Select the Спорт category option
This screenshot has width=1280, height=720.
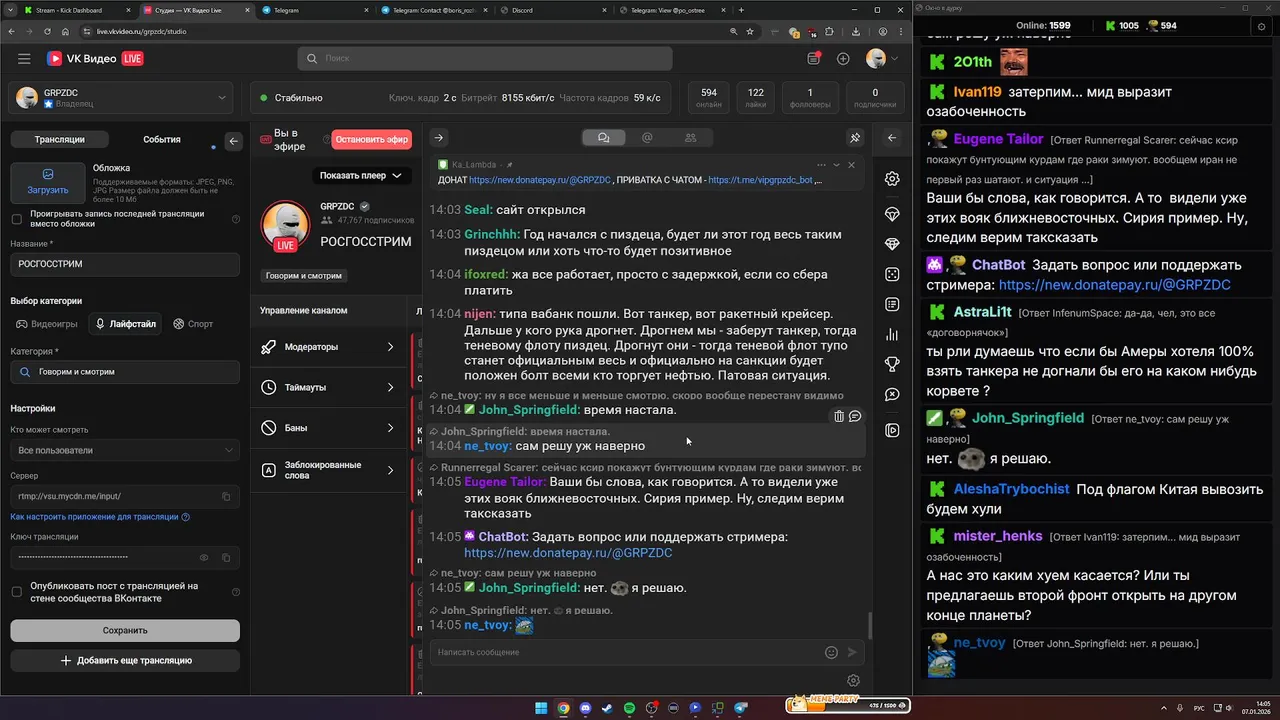click(193, 324)
